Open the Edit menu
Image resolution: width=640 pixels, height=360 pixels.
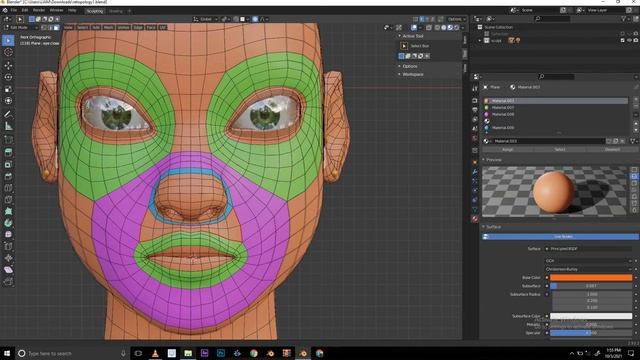pyautogui.click(x=25, y=10)
